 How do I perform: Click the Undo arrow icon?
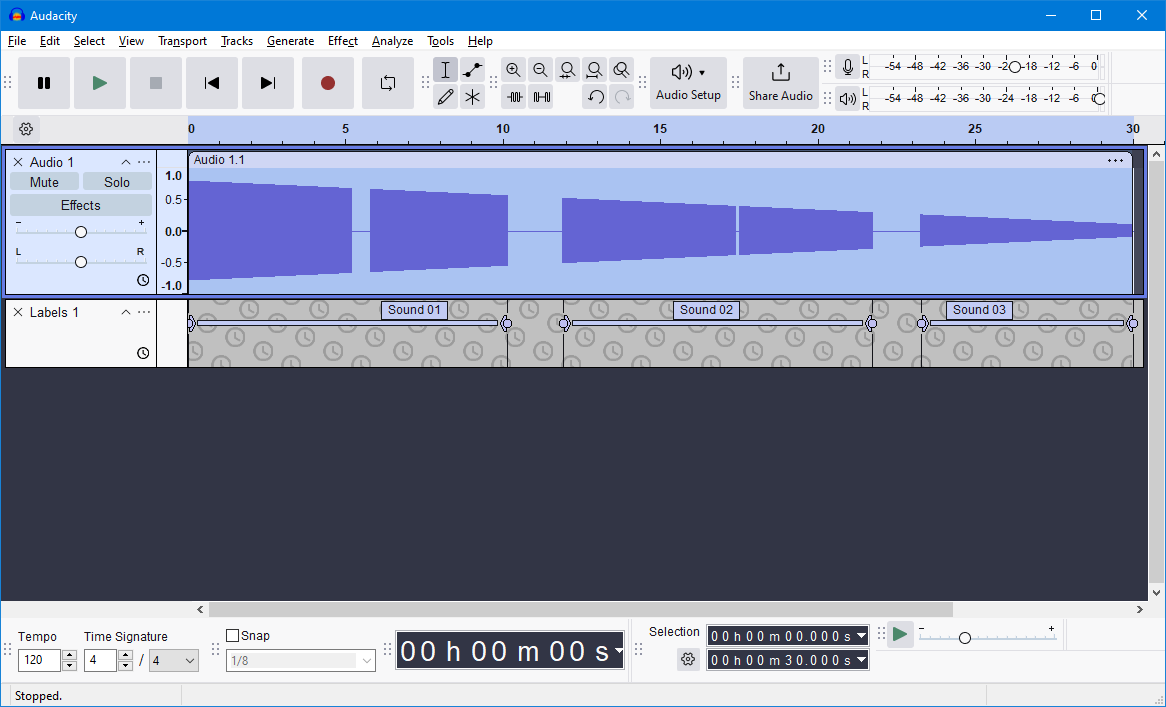[x=595, y=97]
